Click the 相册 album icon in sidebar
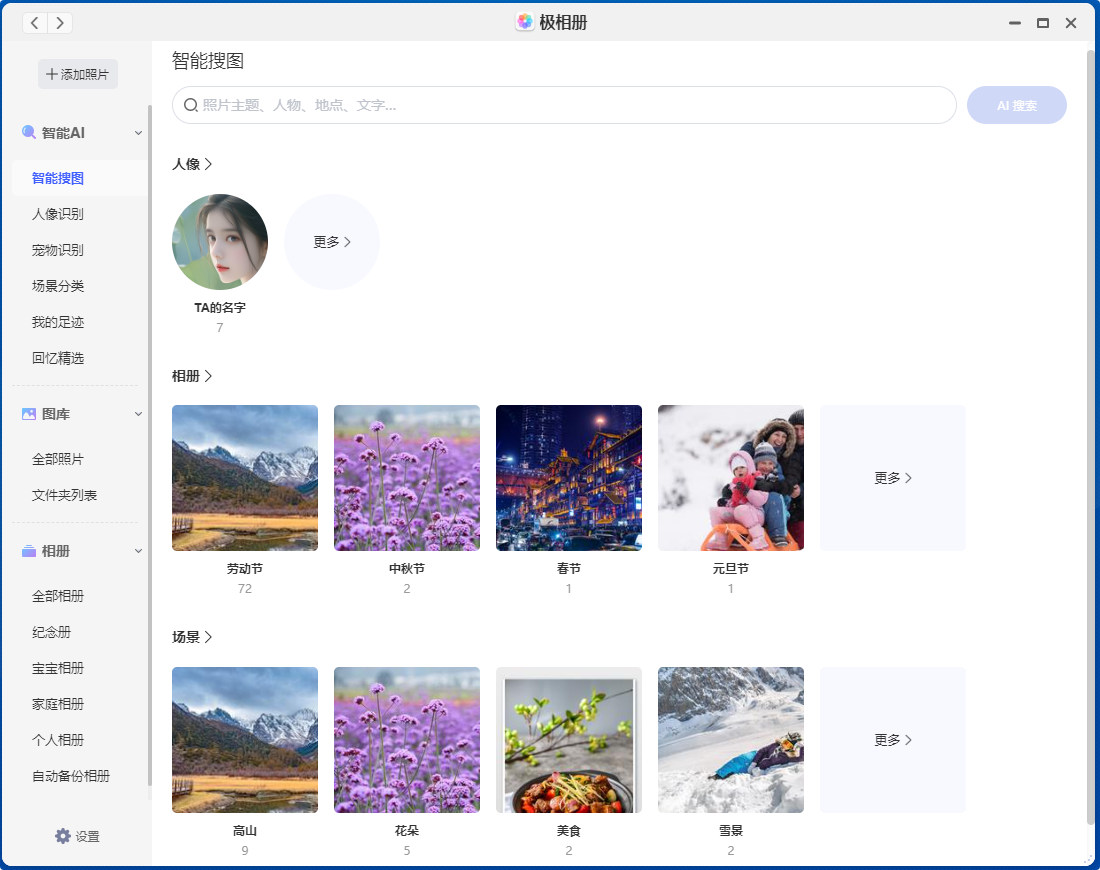Image resolution: width=1100 pixels, height=870 pixels. [x=29, y=551]
